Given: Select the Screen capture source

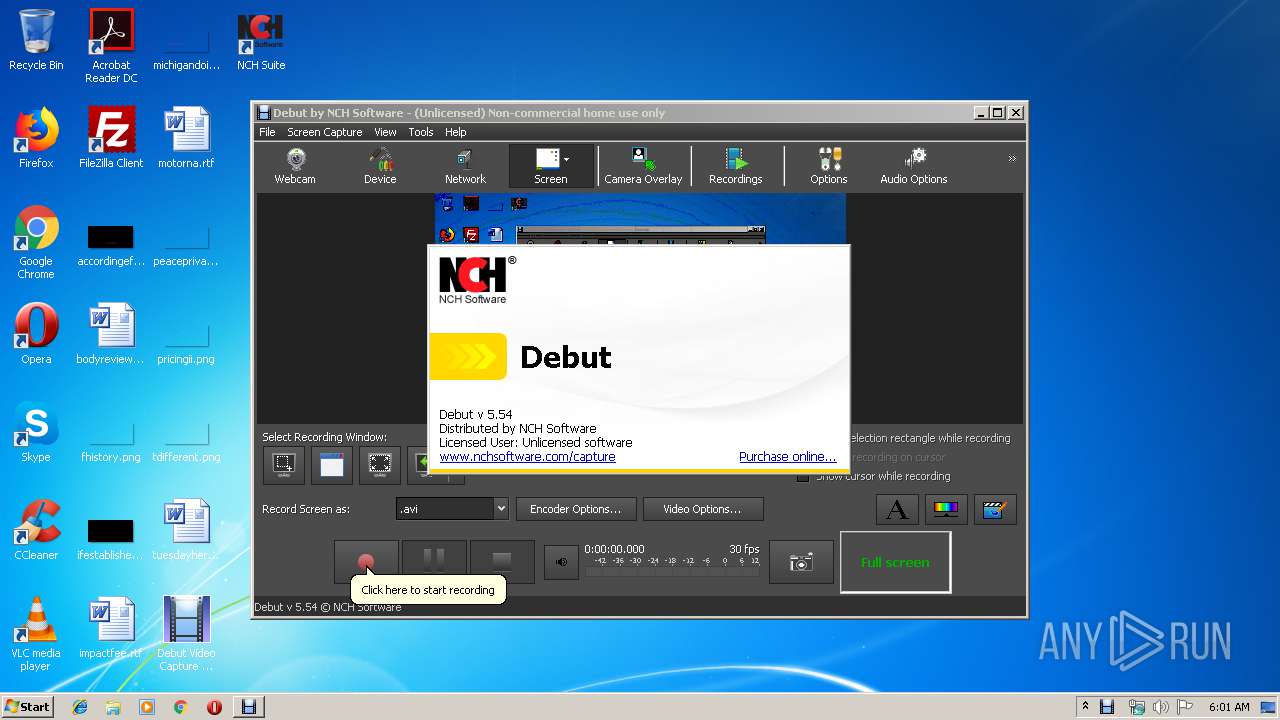Looking at the screenshot, I should (550, 167).
